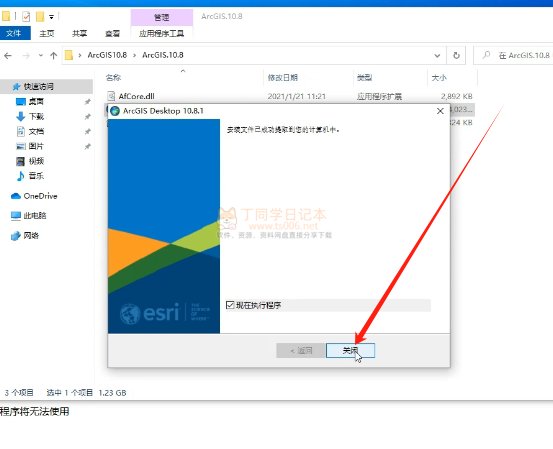This screenshot has height=449, width=553.
Task: Open the 文件 ribbon tab
Action: coord(14,34)
